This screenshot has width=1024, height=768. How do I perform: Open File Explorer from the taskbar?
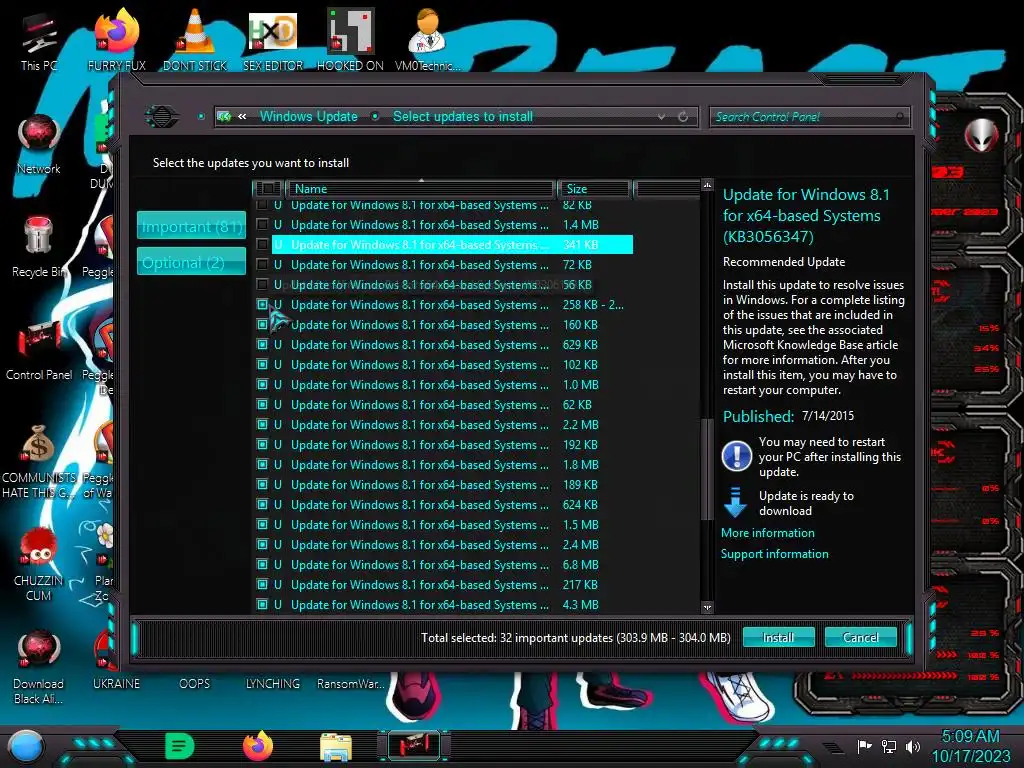click(336, 746)
